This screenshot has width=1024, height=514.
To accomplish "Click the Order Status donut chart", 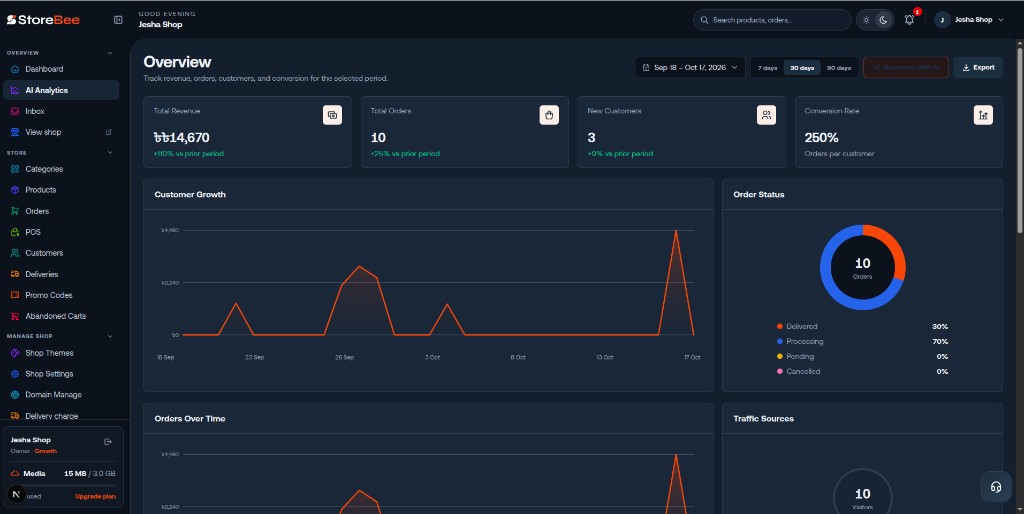I will click(x=863, y=267).
